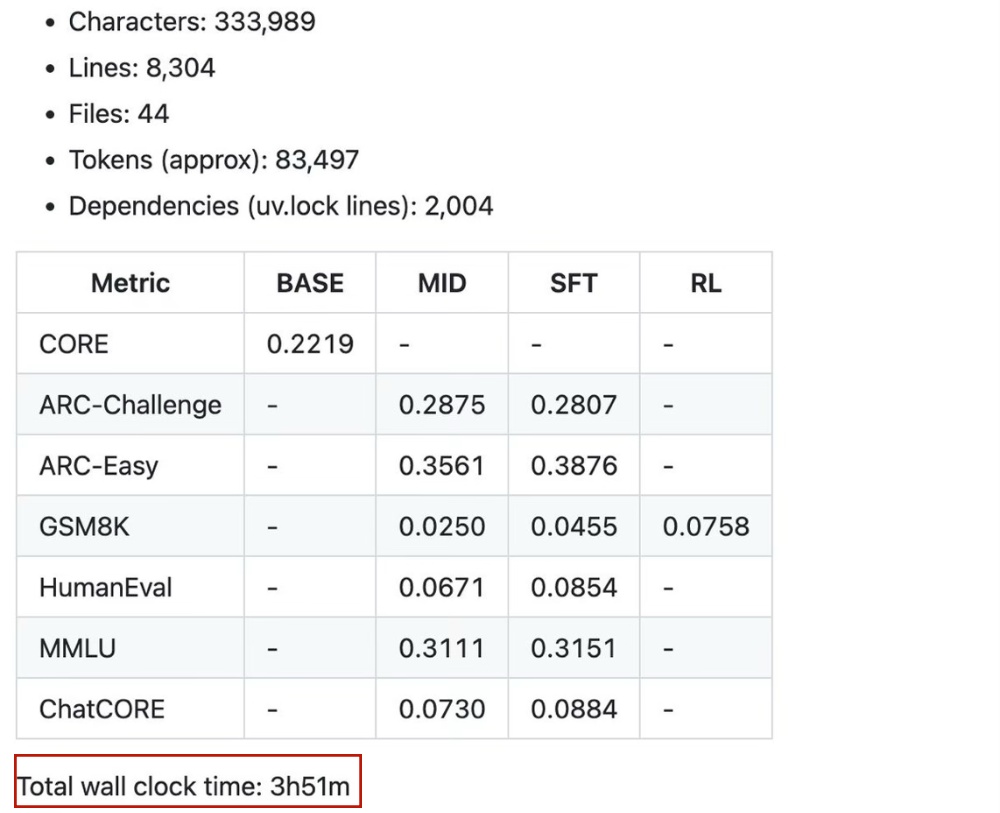Click the HumanEval row label
This screenshot has width=1000, height=813.
(105, 587)
